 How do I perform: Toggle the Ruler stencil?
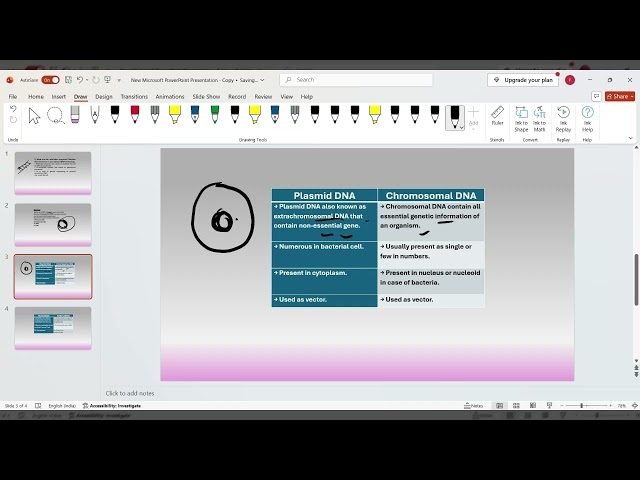pyautogui.click(x=497, y=116)
